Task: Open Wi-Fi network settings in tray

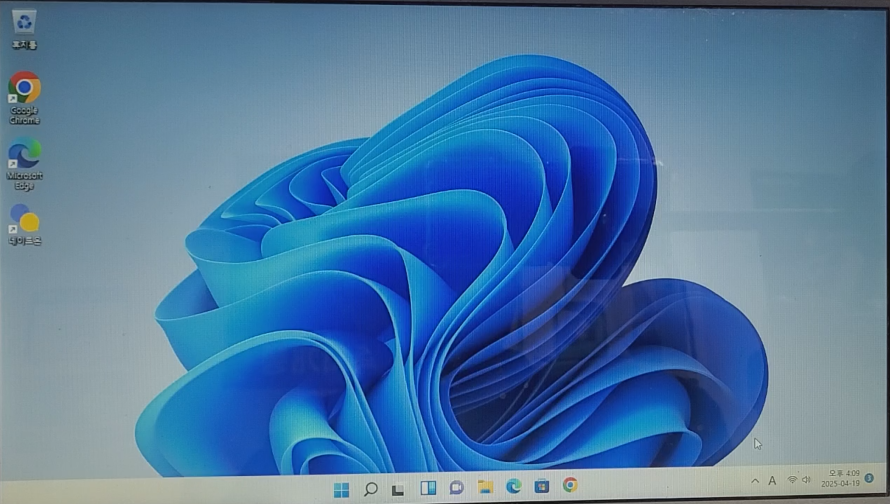Action: coord(792,480)
